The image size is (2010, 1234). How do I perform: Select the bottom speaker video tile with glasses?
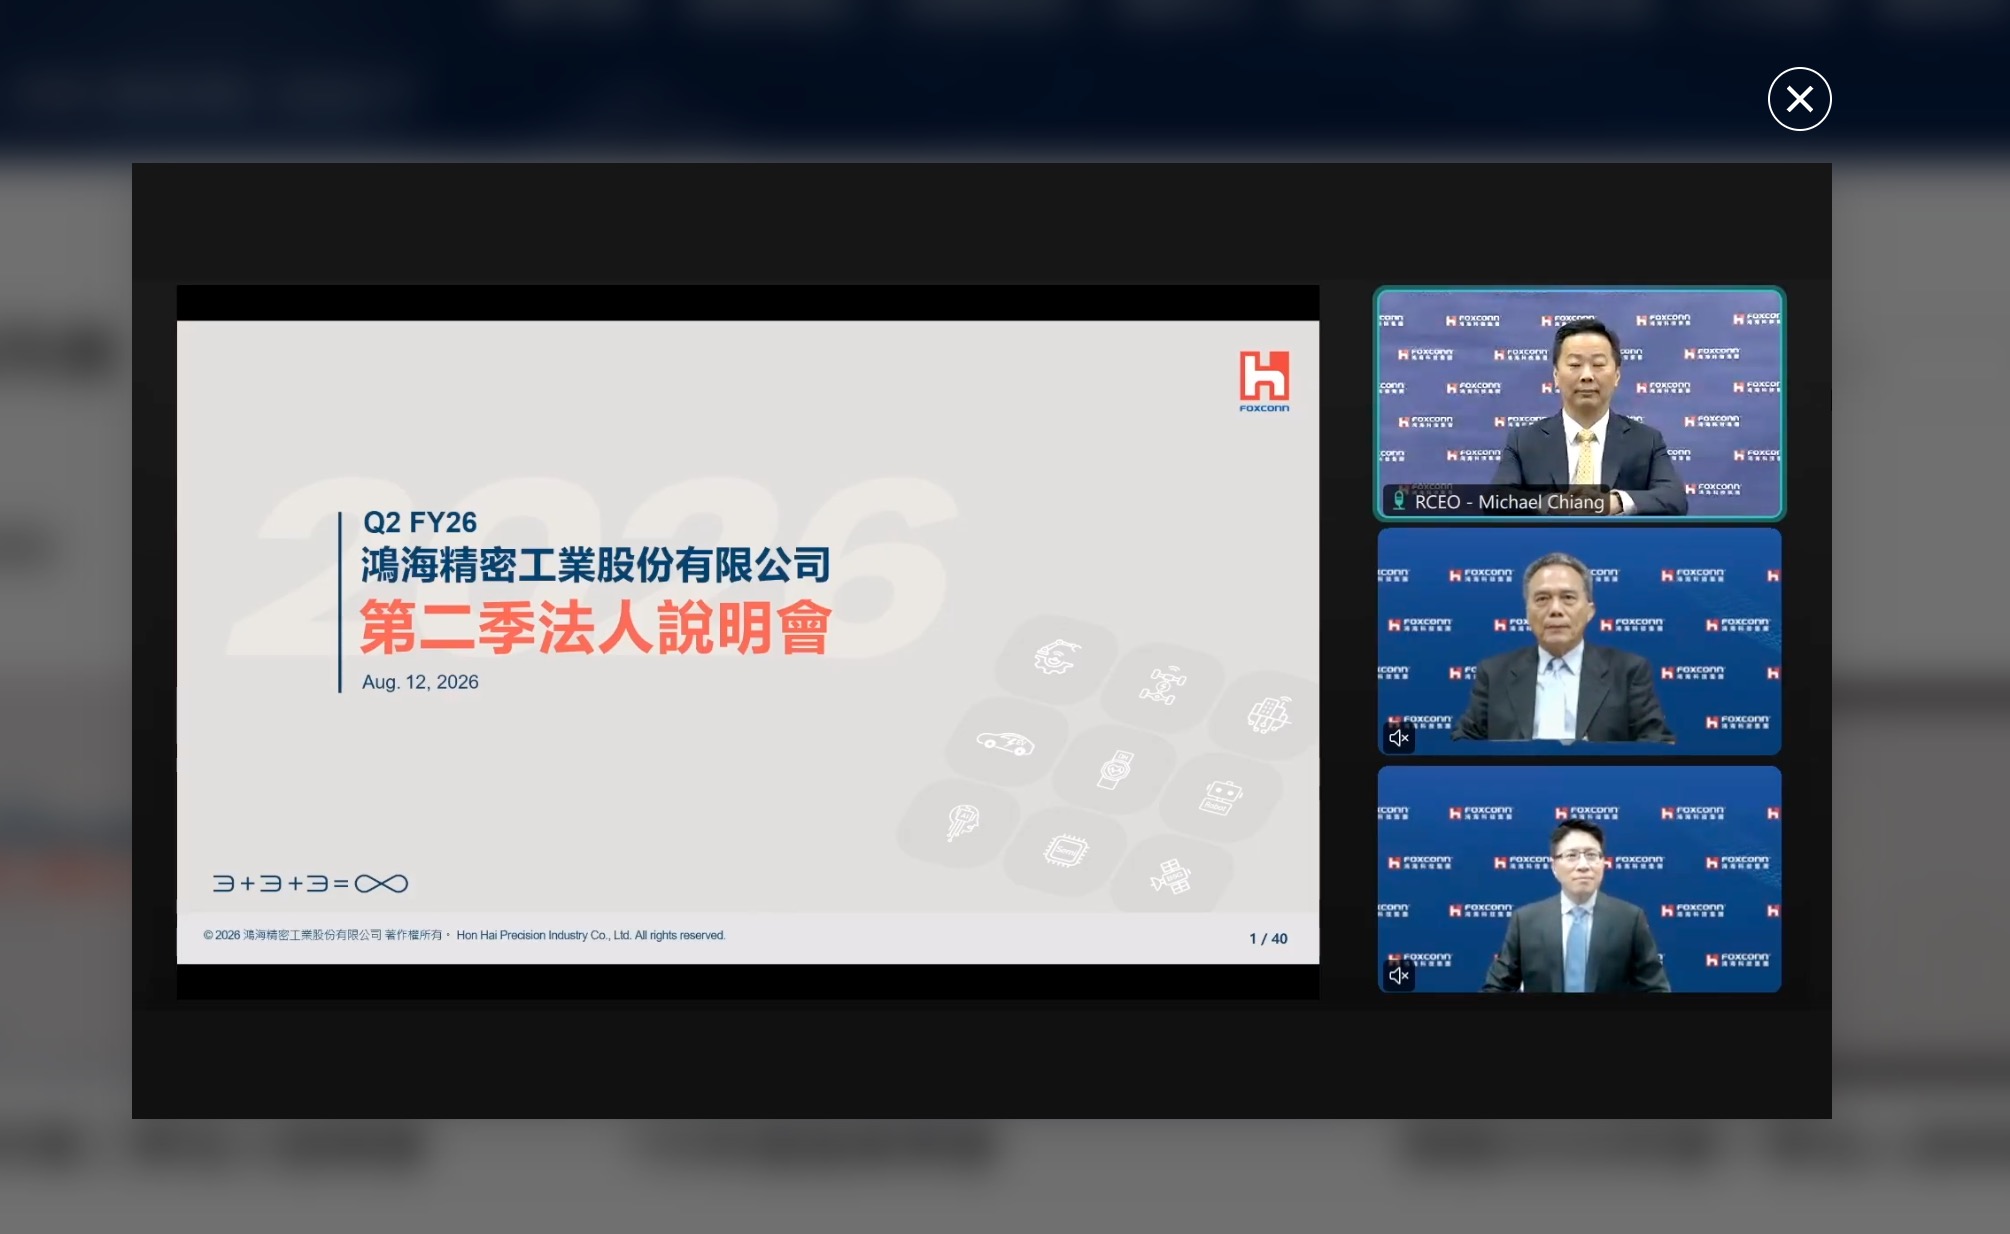pos(1579,879)
